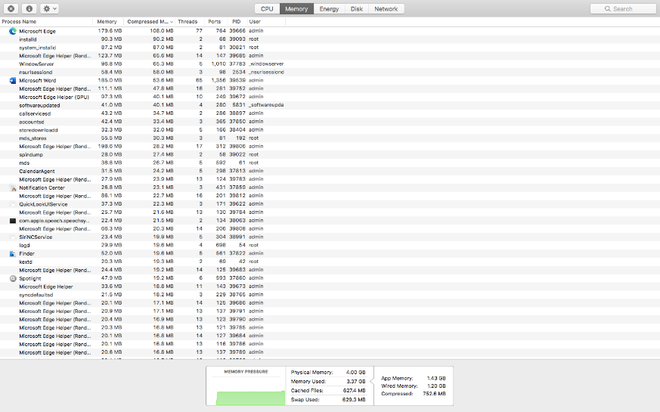Click the com.apple.speech process icon
The image size is (660, 412).
[13, 221]
